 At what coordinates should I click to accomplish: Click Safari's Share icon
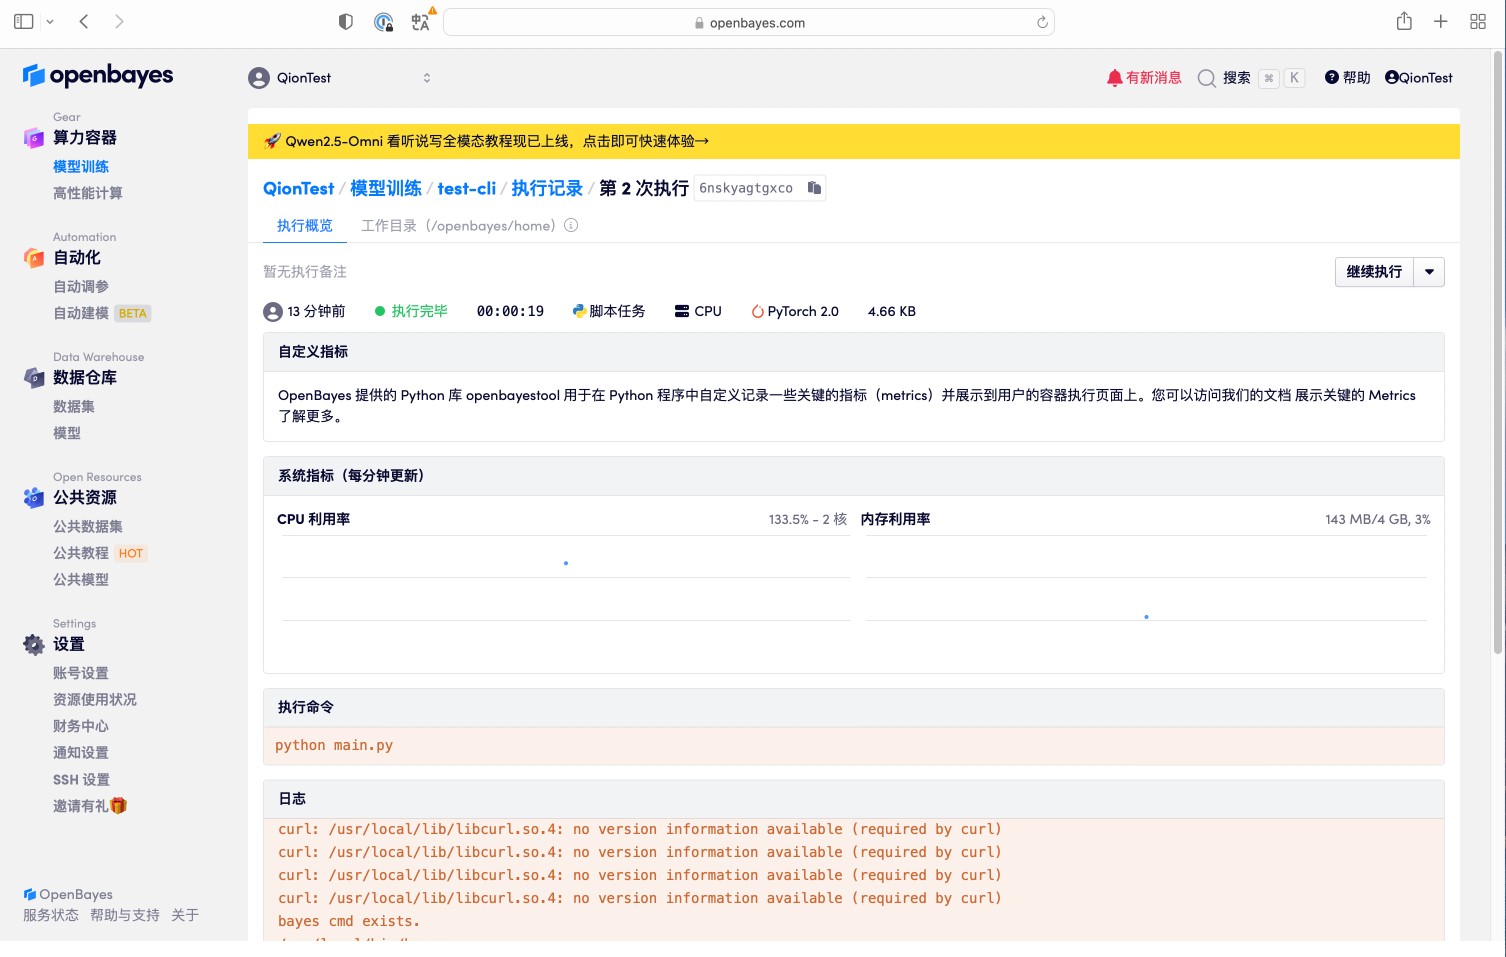1404,21
